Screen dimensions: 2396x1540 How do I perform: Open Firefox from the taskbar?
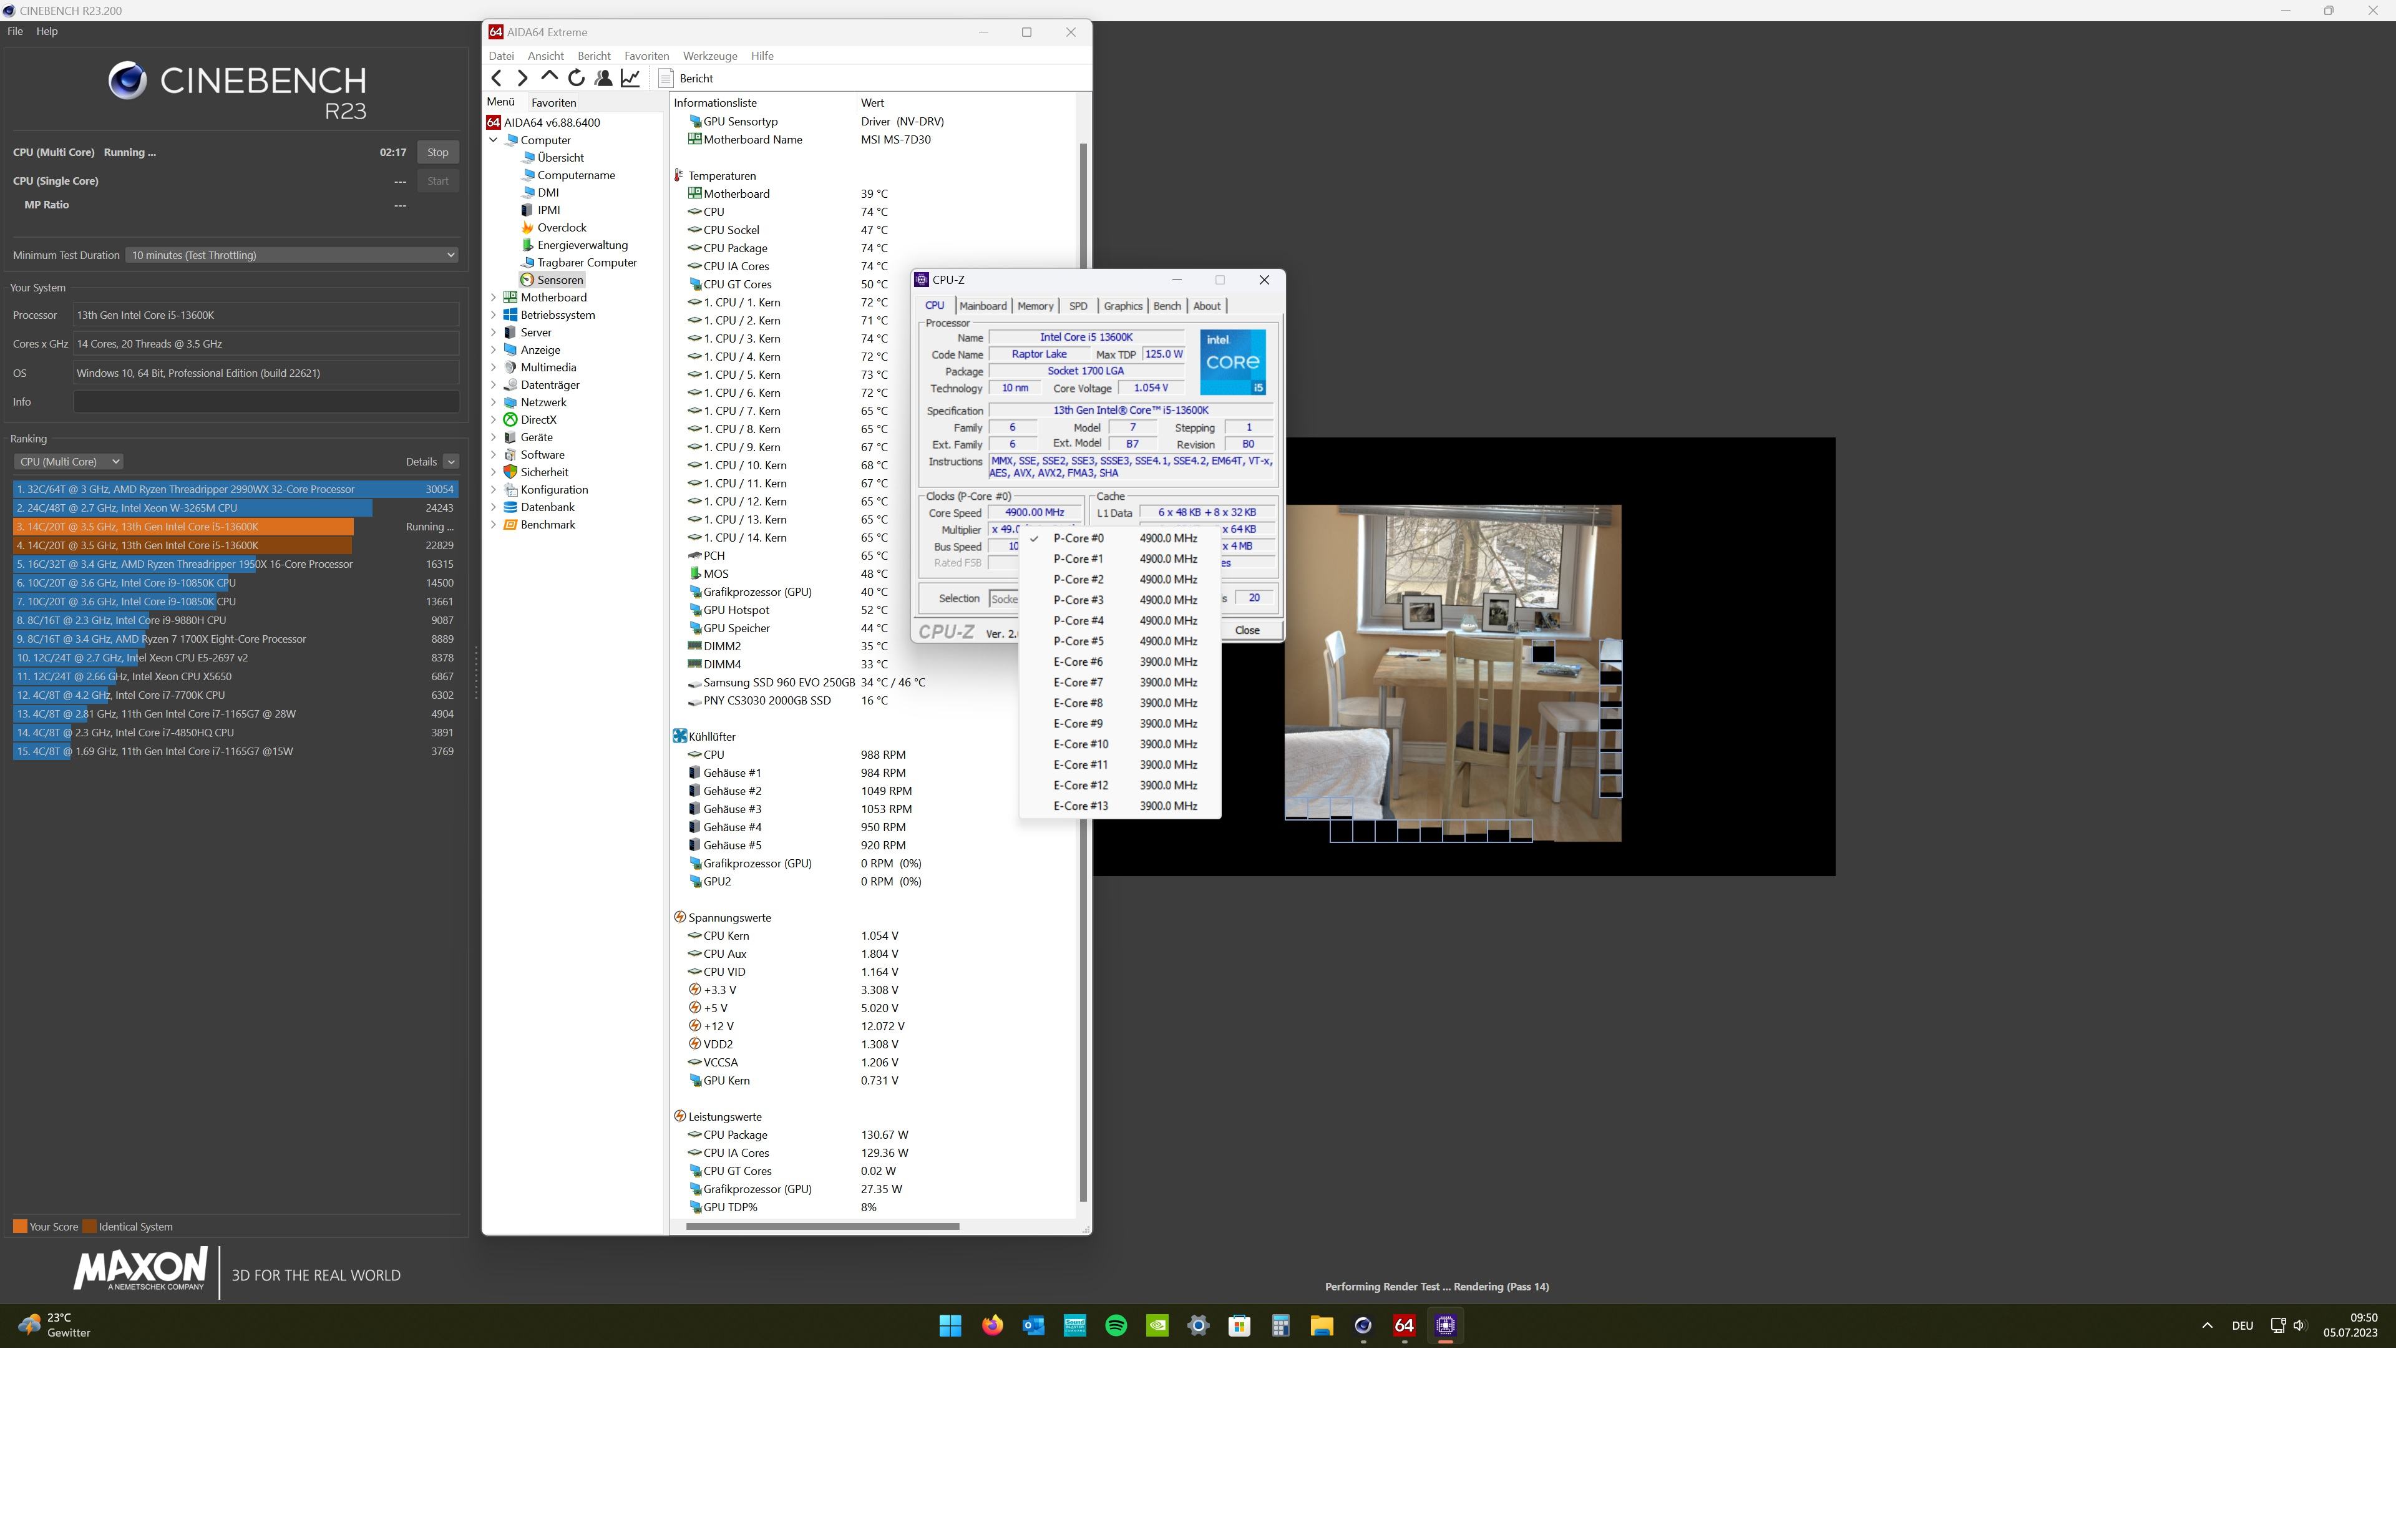pyautogui.click(x=992, y=1325)
